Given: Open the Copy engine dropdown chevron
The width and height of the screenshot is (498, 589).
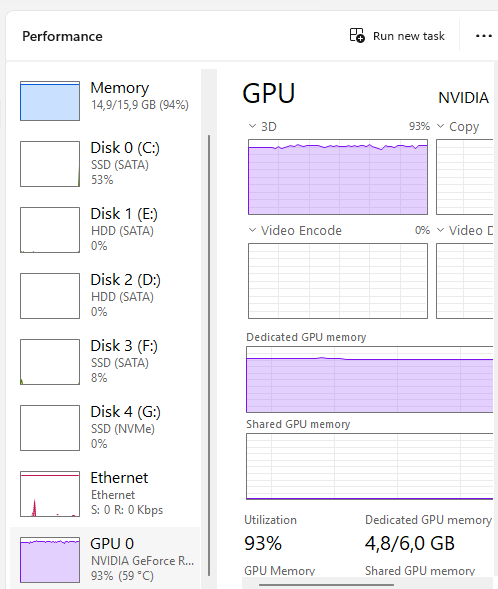Looking at the screenshot, I should pyautogui.click(x=441, y=126).
